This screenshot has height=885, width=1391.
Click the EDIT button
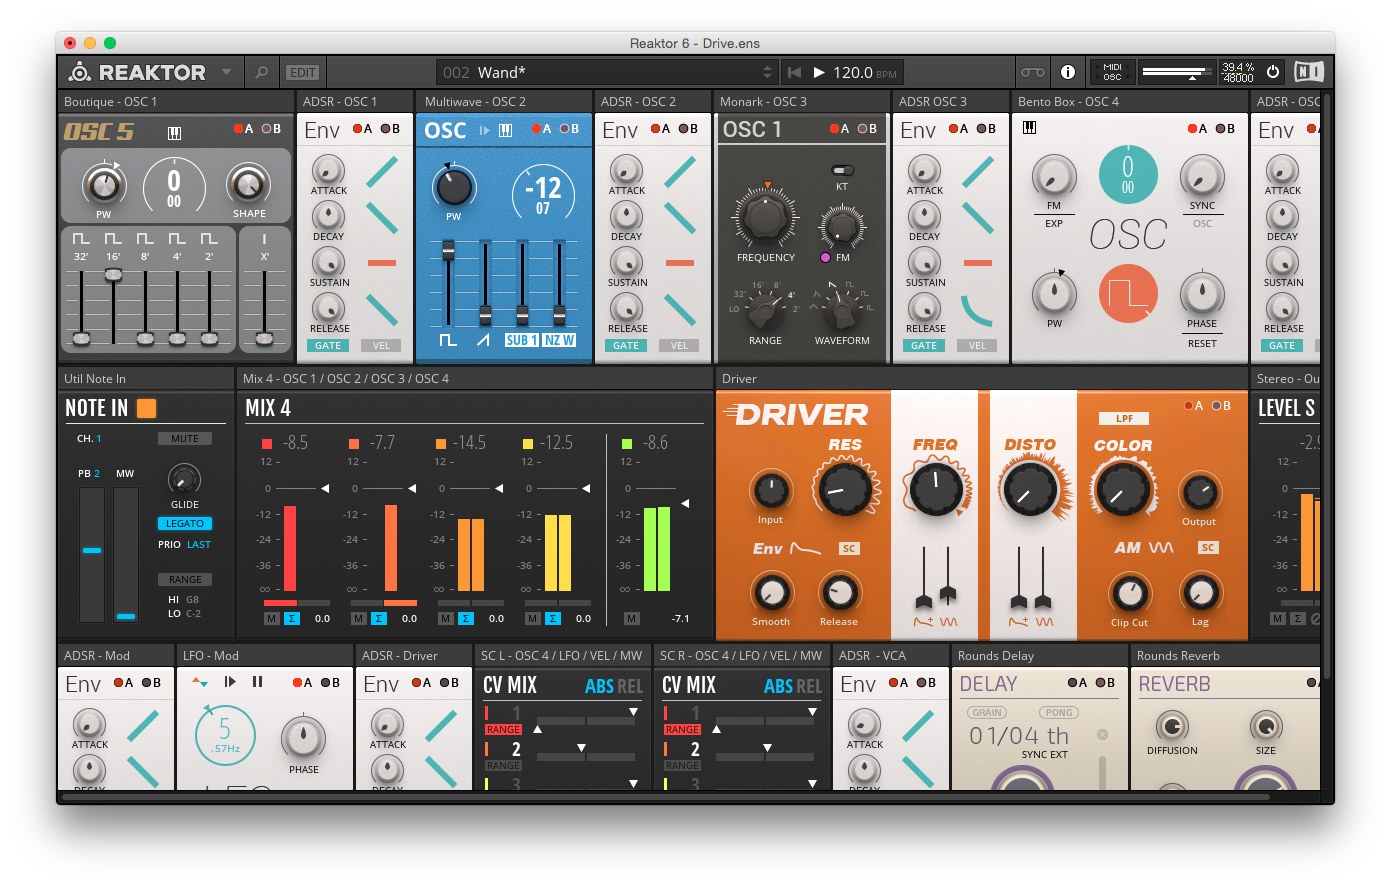coord(302,72)
